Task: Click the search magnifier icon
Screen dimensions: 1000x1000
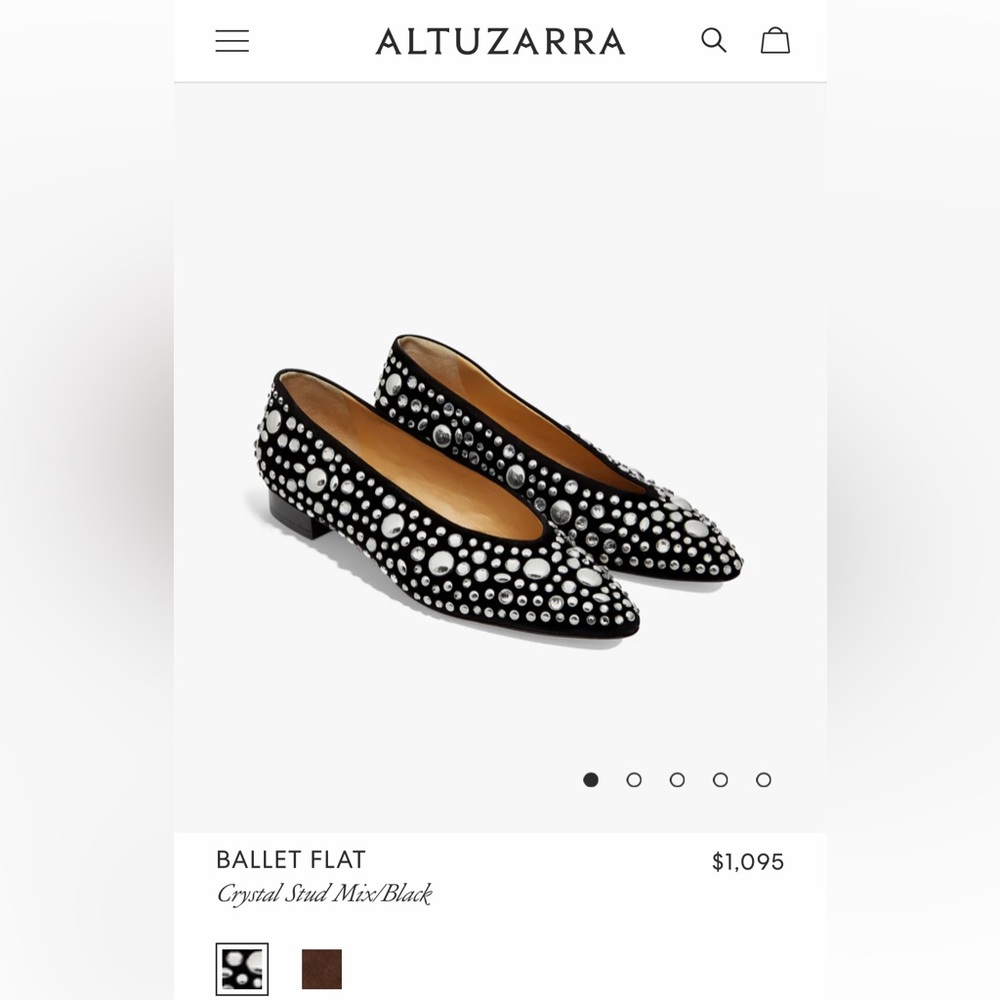Action: point(713,40)
